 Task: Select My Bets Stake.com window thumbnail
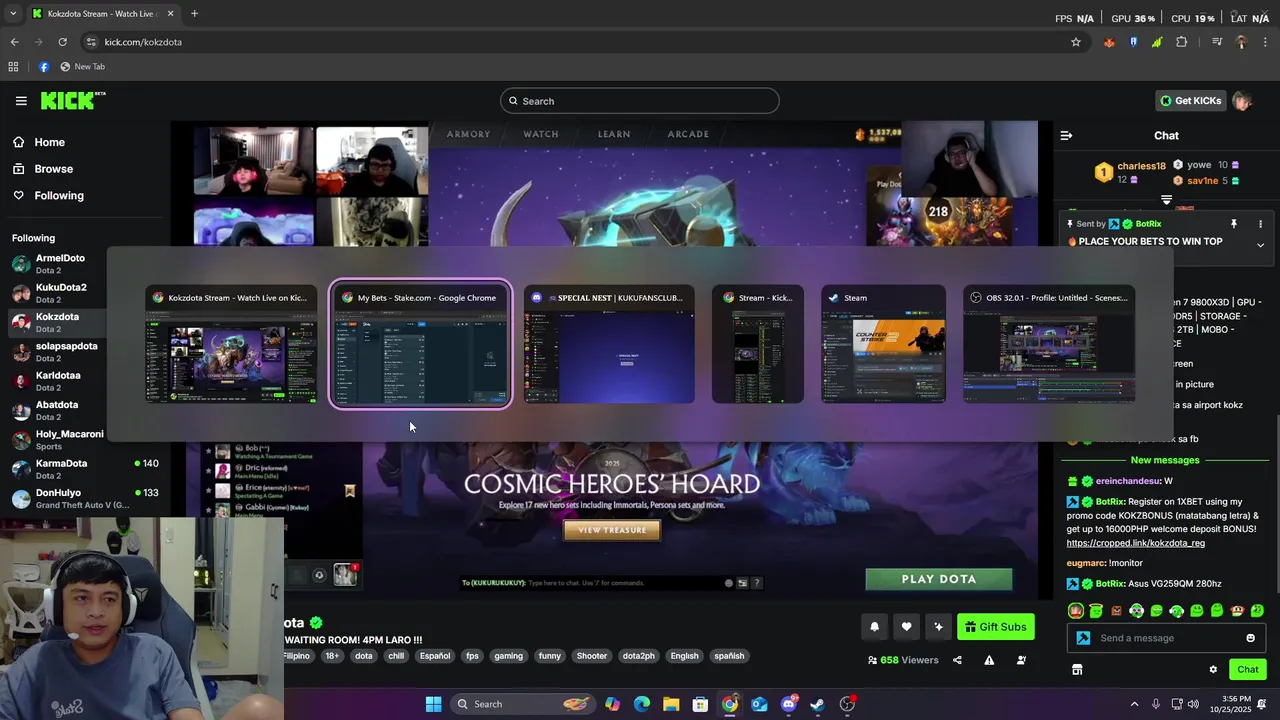click(421, 345)
